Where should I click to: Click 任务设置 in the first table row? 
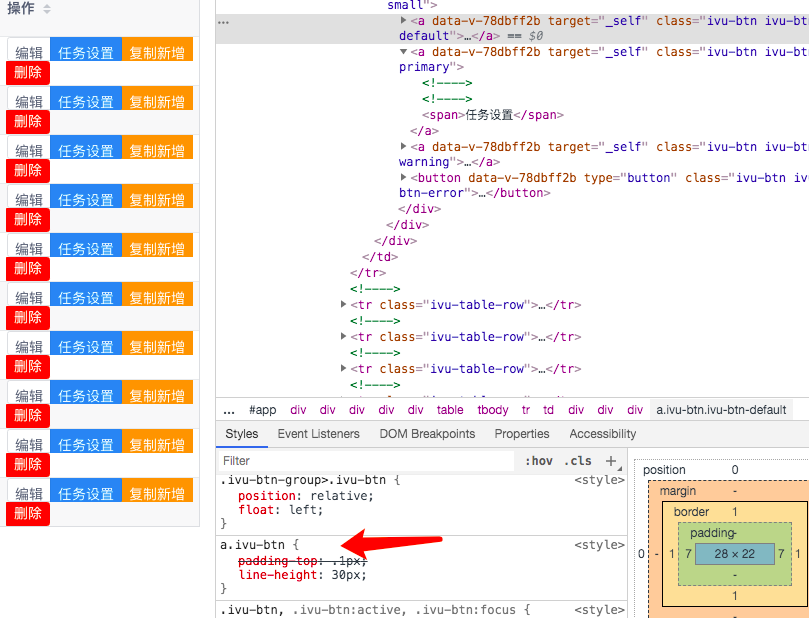coord(86,50)
